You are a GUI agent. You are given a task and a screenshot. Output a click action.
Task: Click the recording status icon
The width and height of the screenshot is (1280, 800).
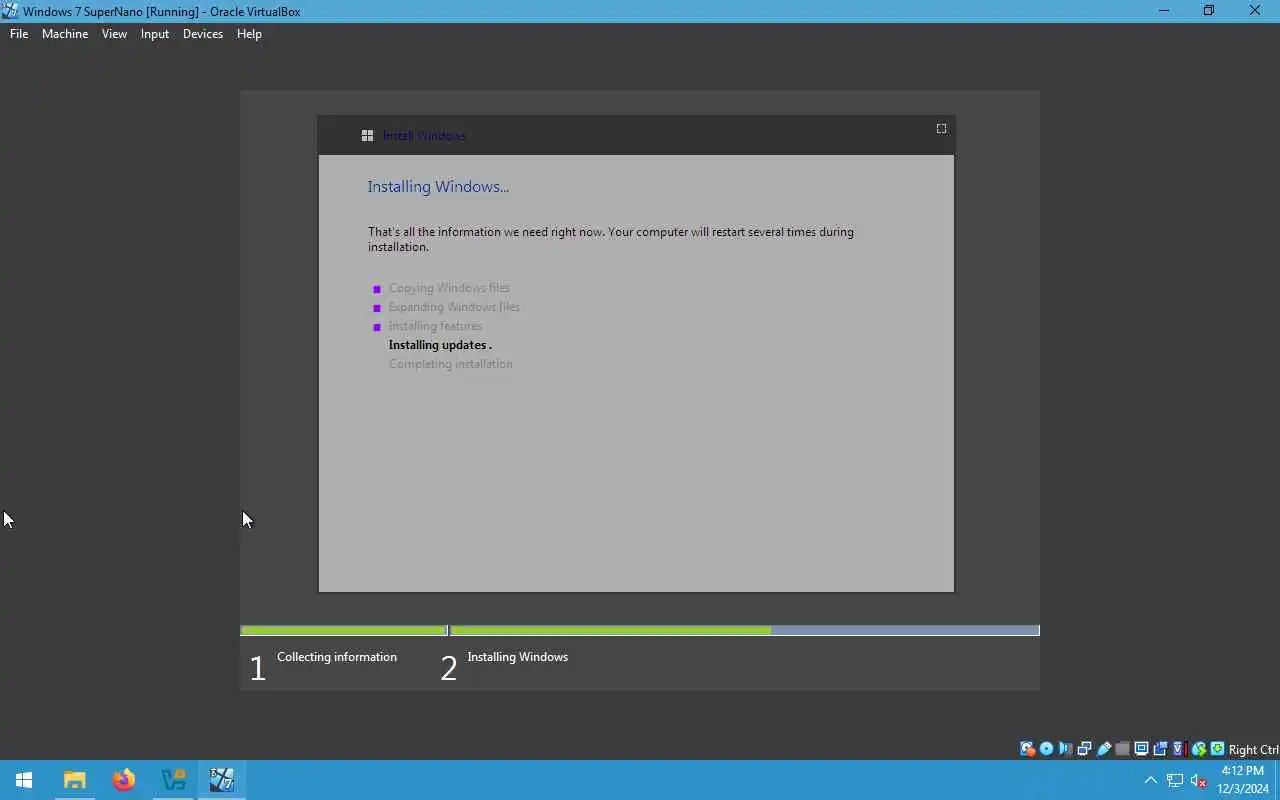[x=1160, y=749]
